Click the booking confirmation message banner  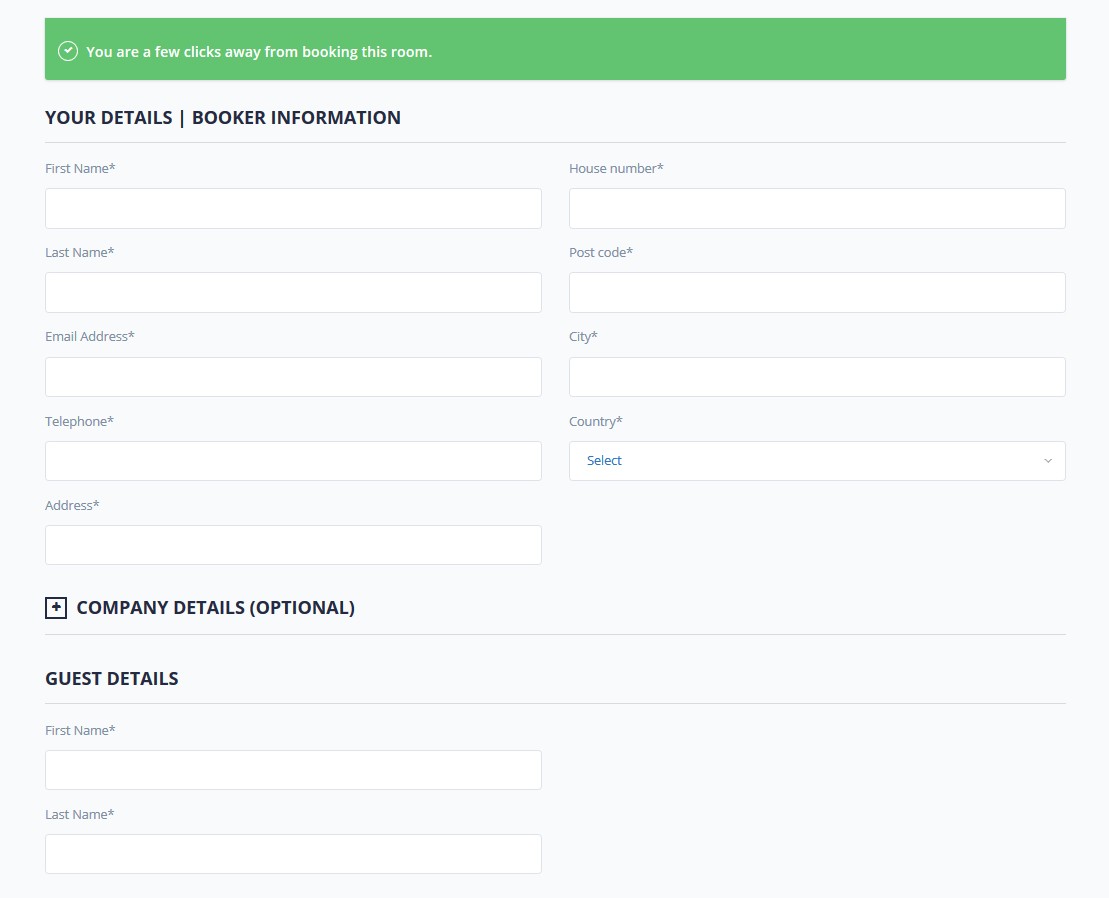[554, 46]
